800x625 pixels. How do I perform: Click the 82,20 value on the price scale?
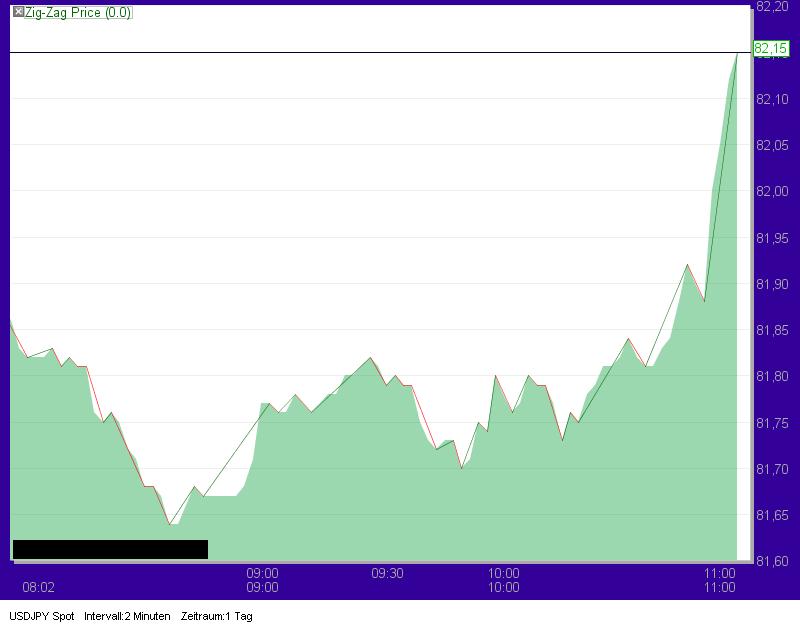point(773,9)
